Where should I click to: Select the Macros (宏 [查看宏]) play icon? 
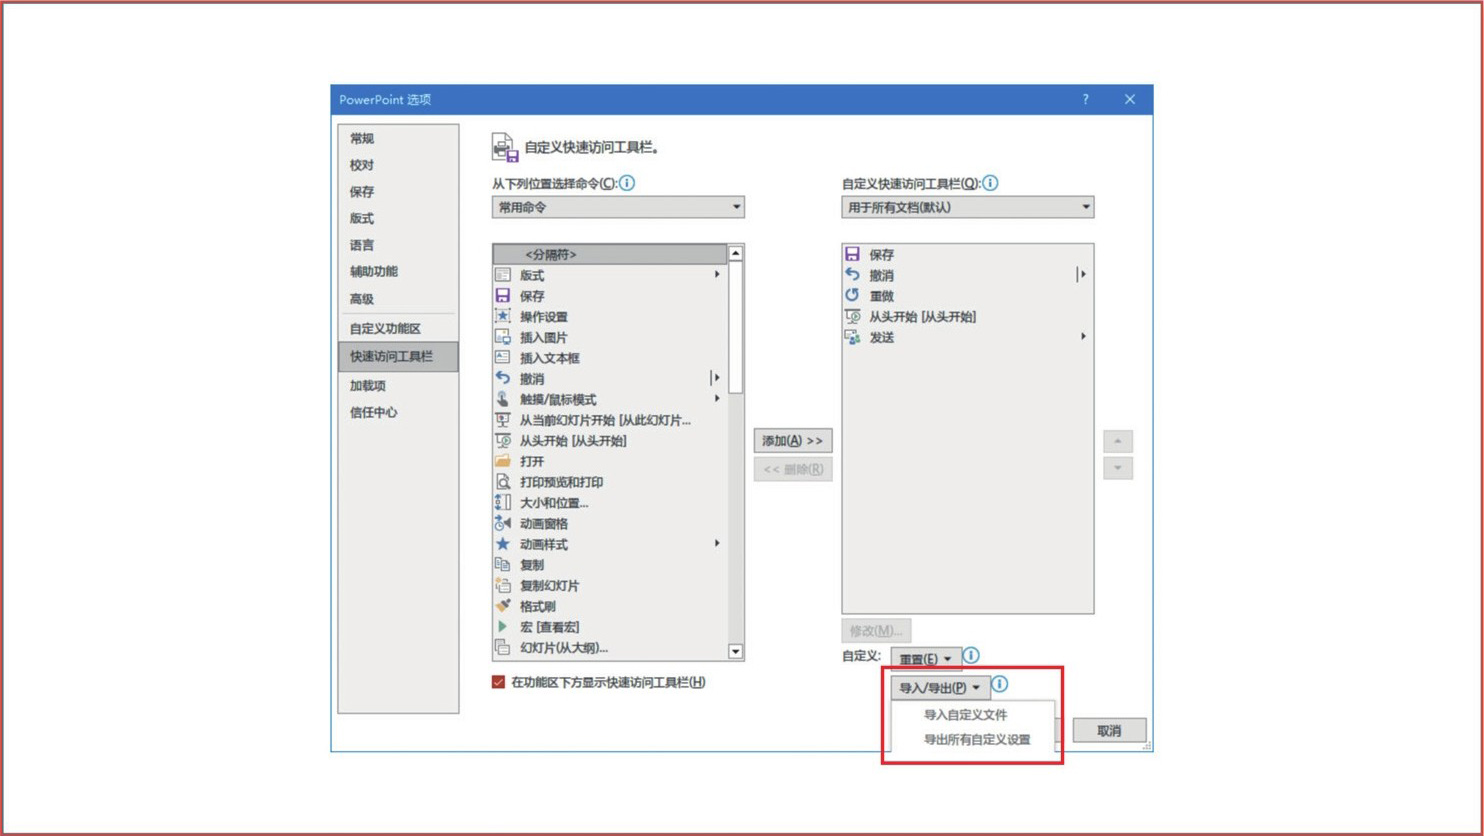(503, 626)
